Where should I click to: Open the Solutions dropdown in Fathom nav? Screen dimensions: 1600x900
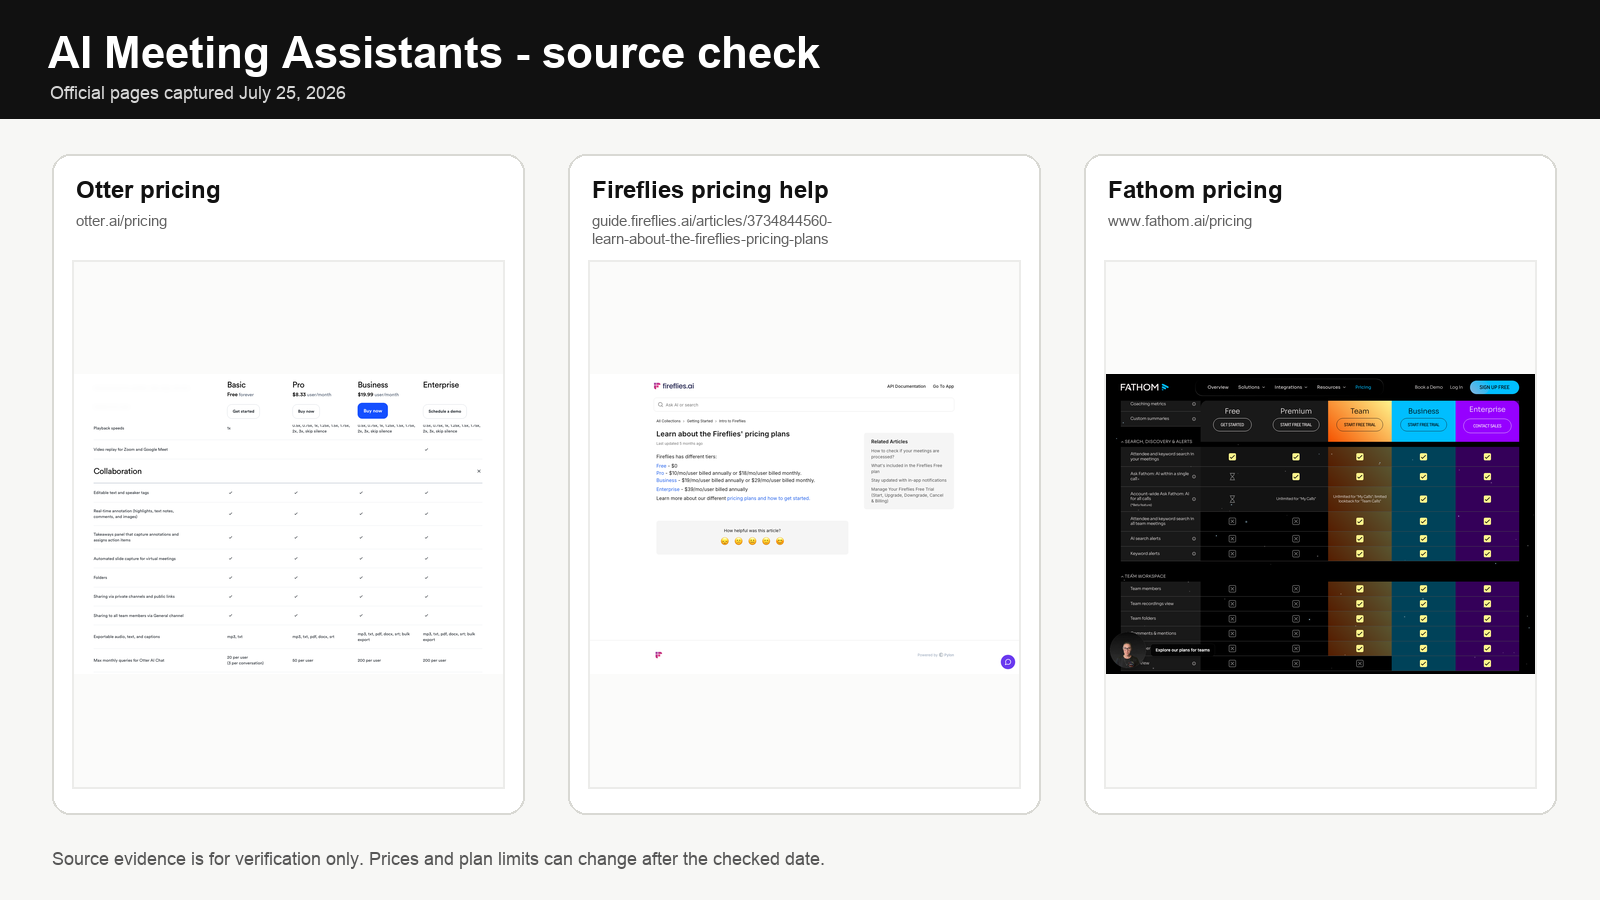click(1252, 387)
